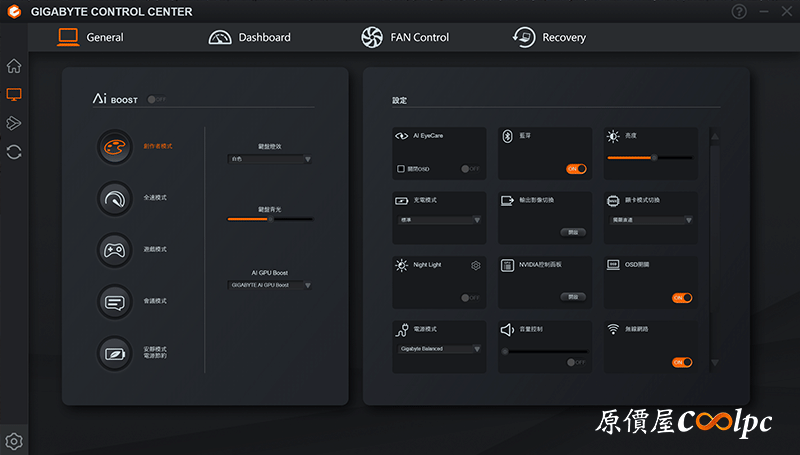
Task: Click the Wi-Fi wireless network icon
Action: (613, 330)
